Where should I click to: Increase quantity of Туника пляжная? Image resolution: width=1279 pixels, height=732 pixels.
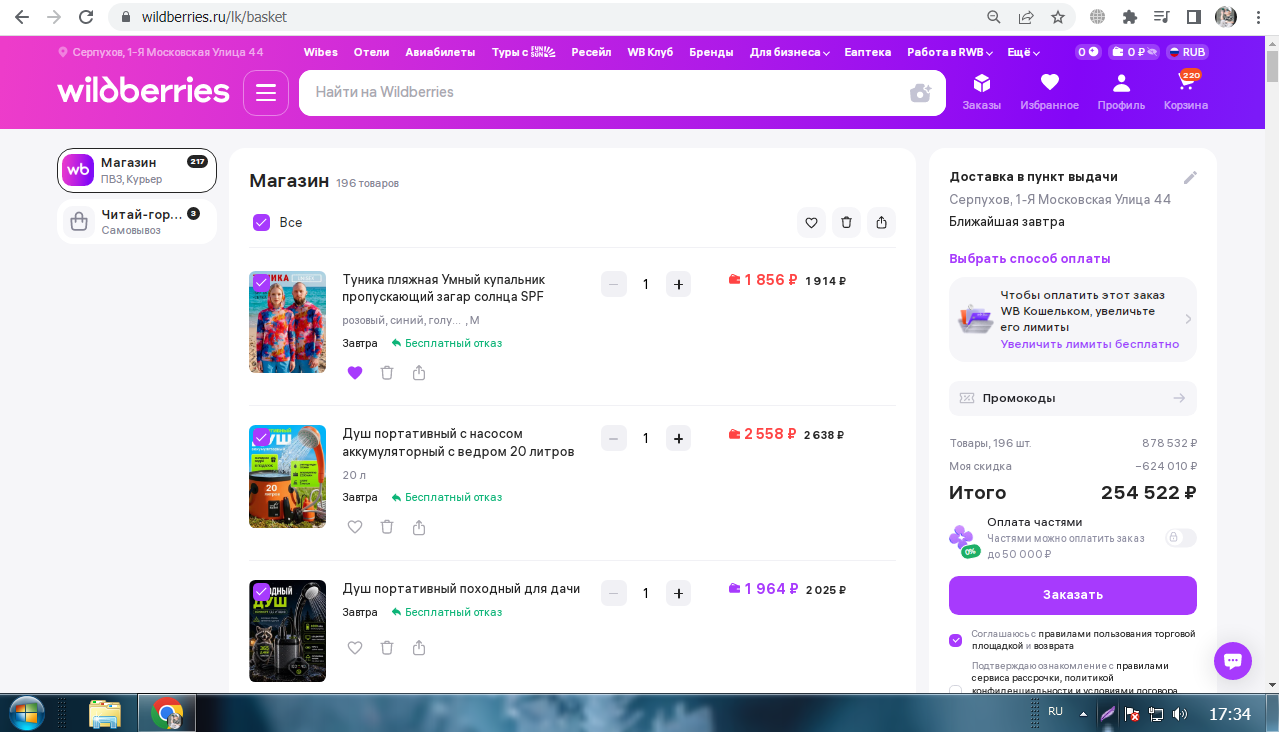pos(678,284)
